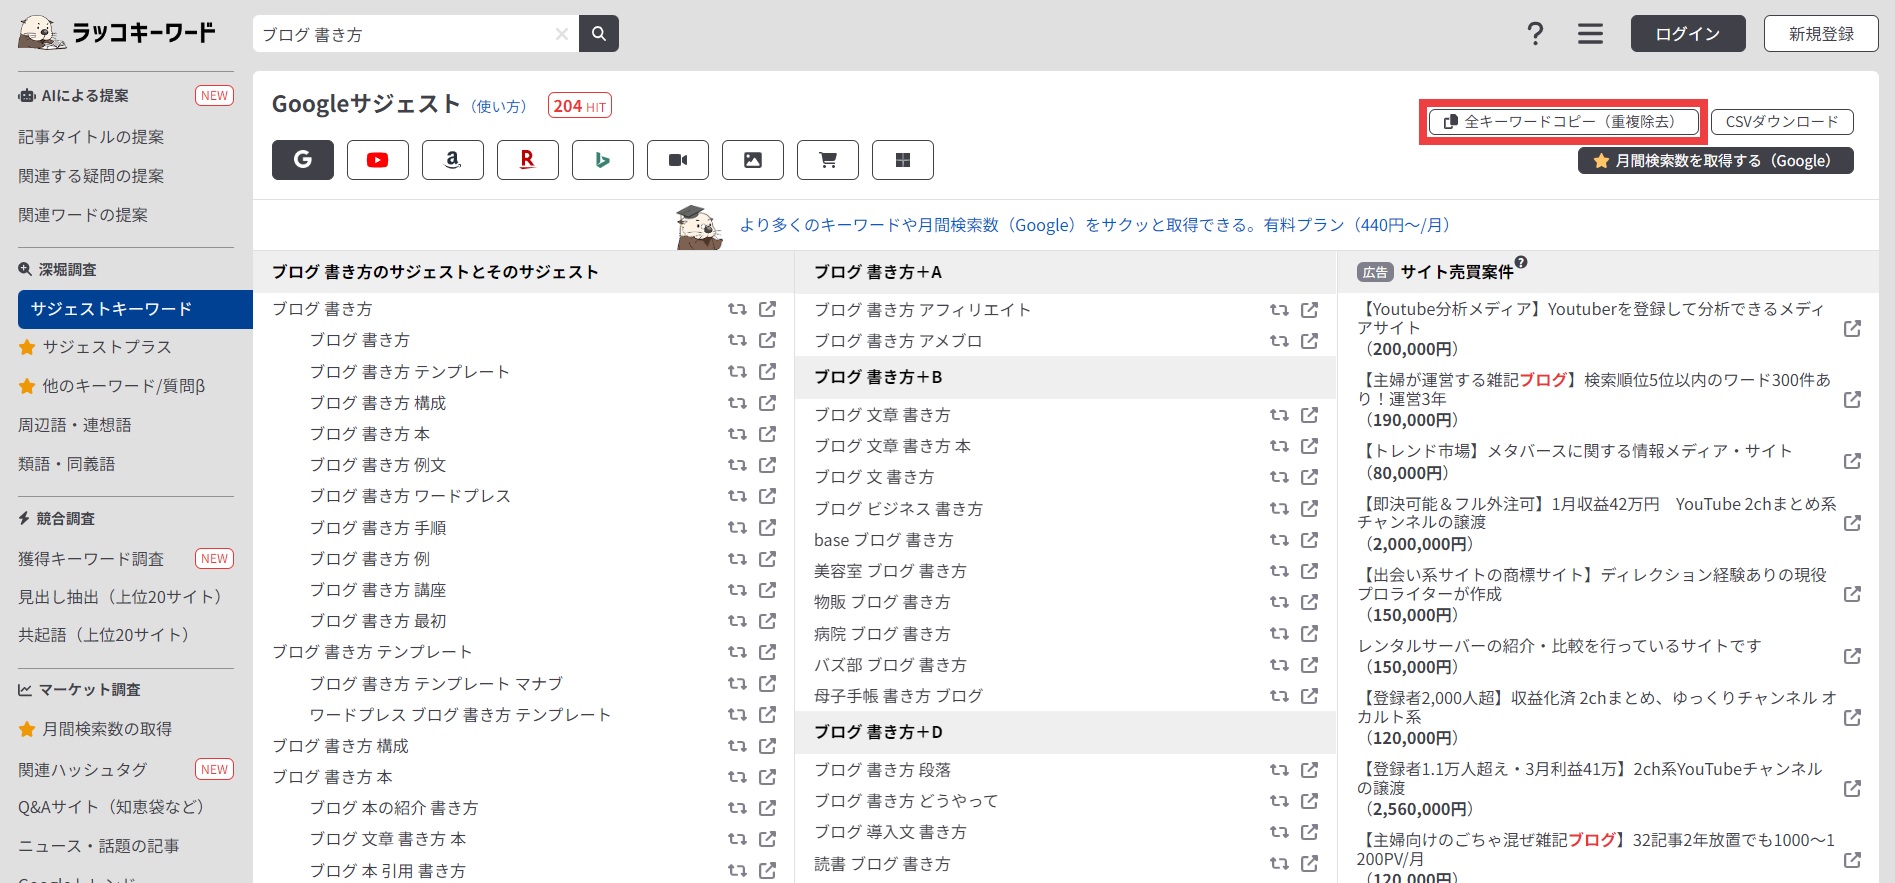
Task: Open ブログ 書き方 アメブロ in new window
Action: [1309, 341]
